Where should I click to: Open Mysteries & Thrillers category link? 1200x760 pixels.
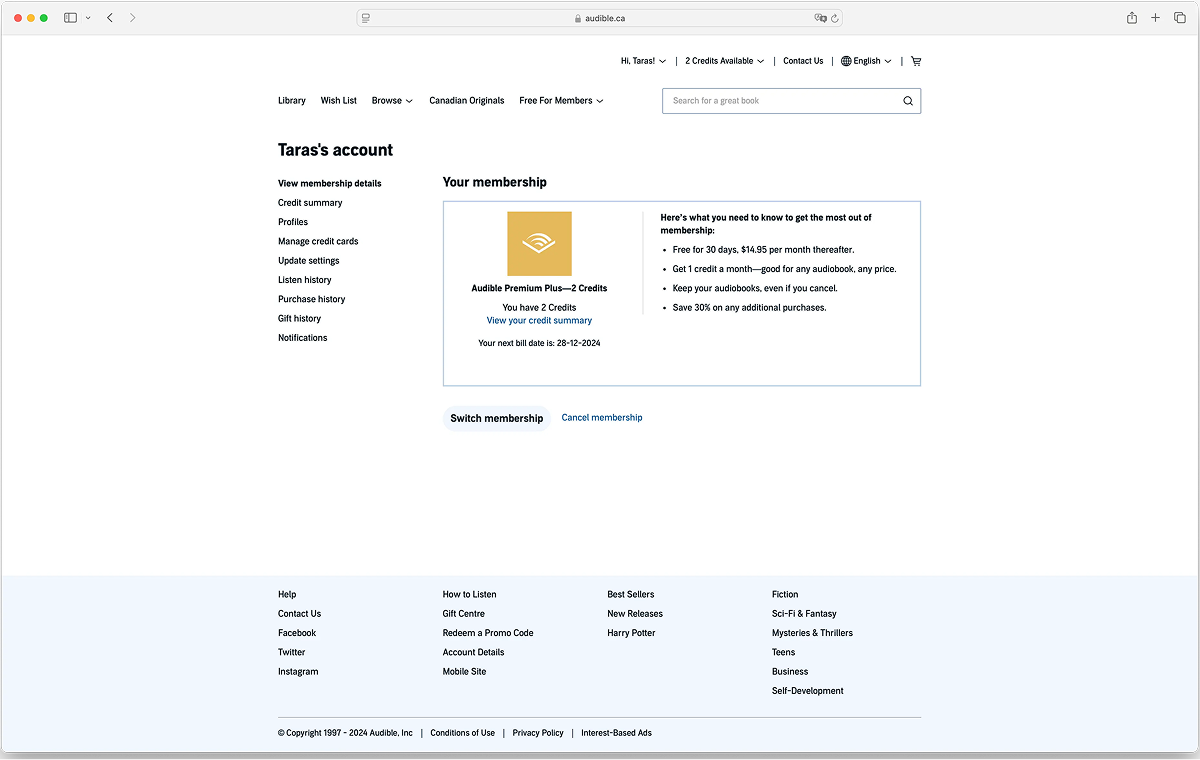tap(812, 633)
